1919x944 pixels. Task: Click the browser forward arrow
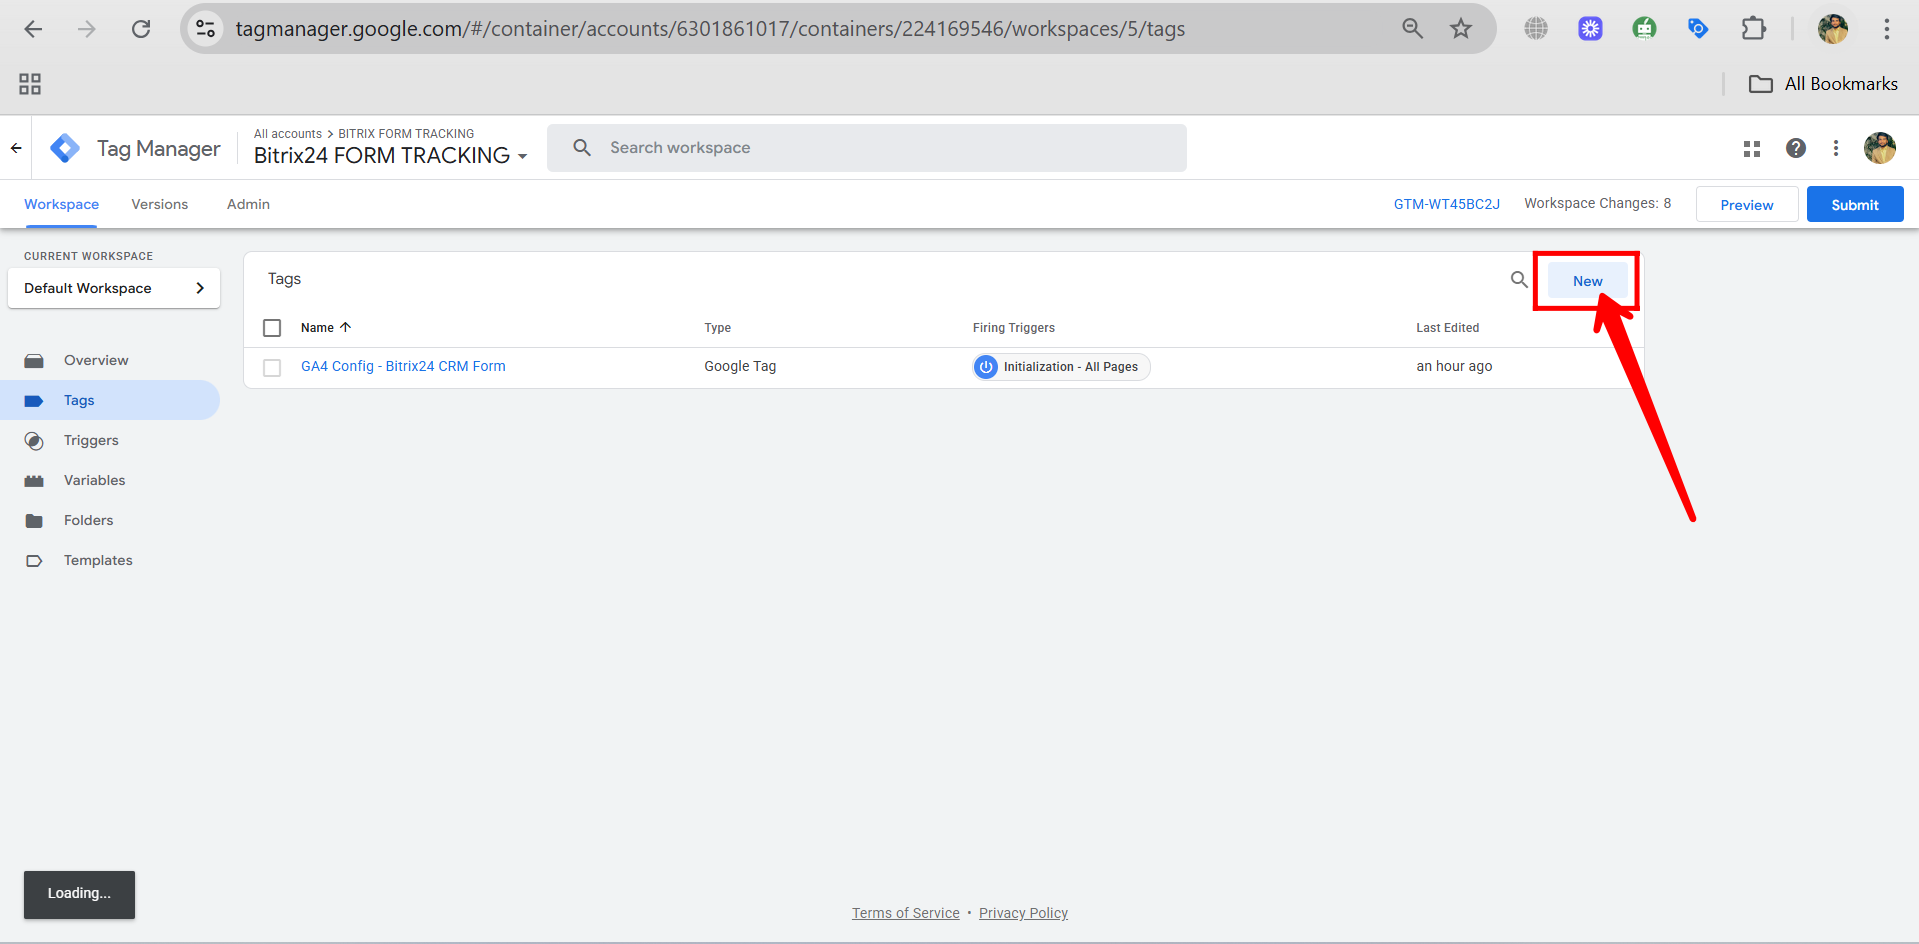click(x=87, y=29)
